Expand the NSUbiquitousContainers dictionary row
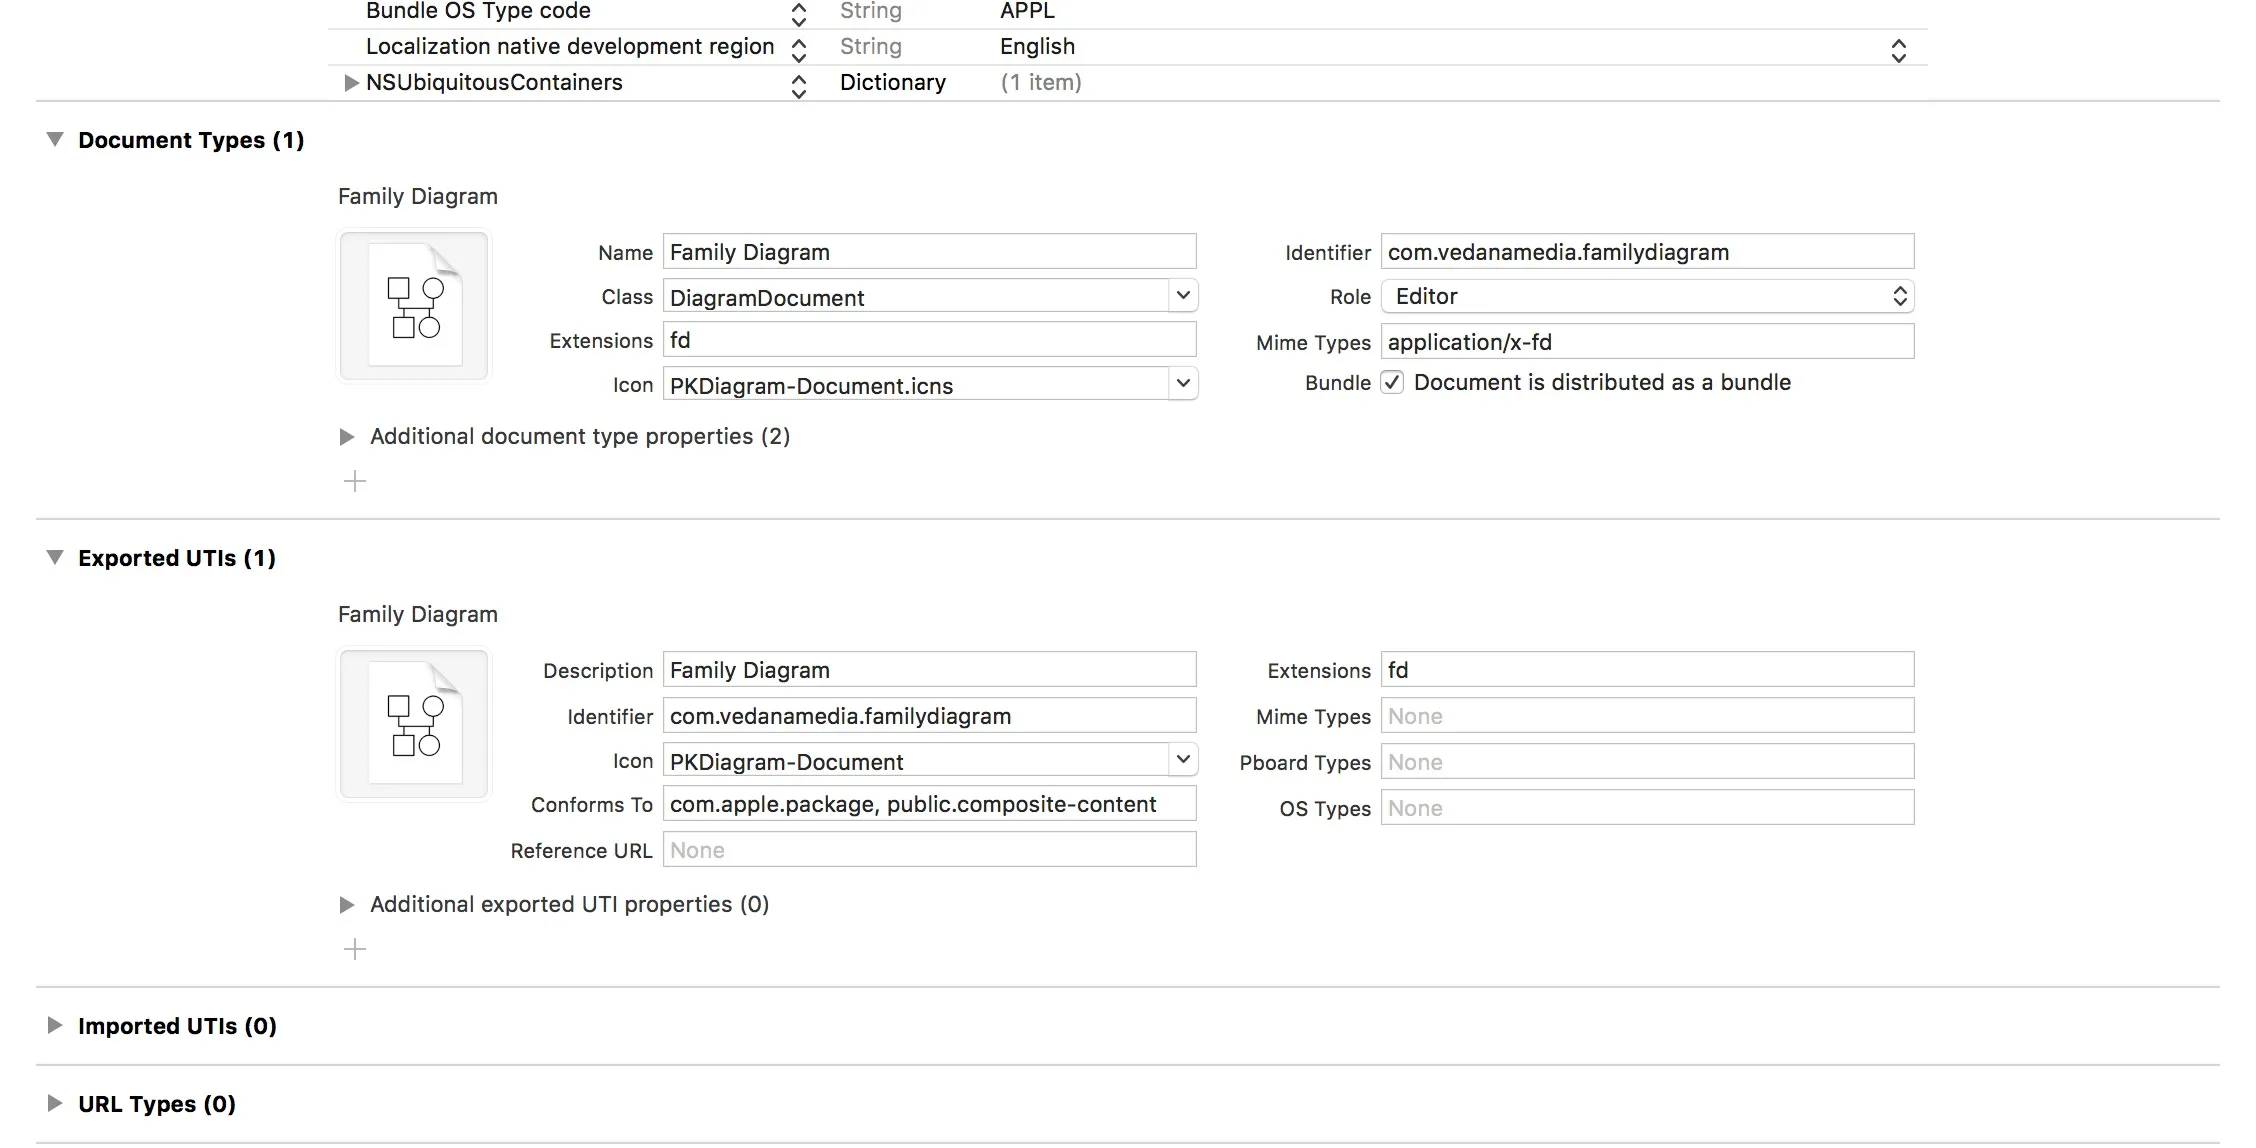The width and height of the screenshot is (2256, 1148). (x=351, y=83)
